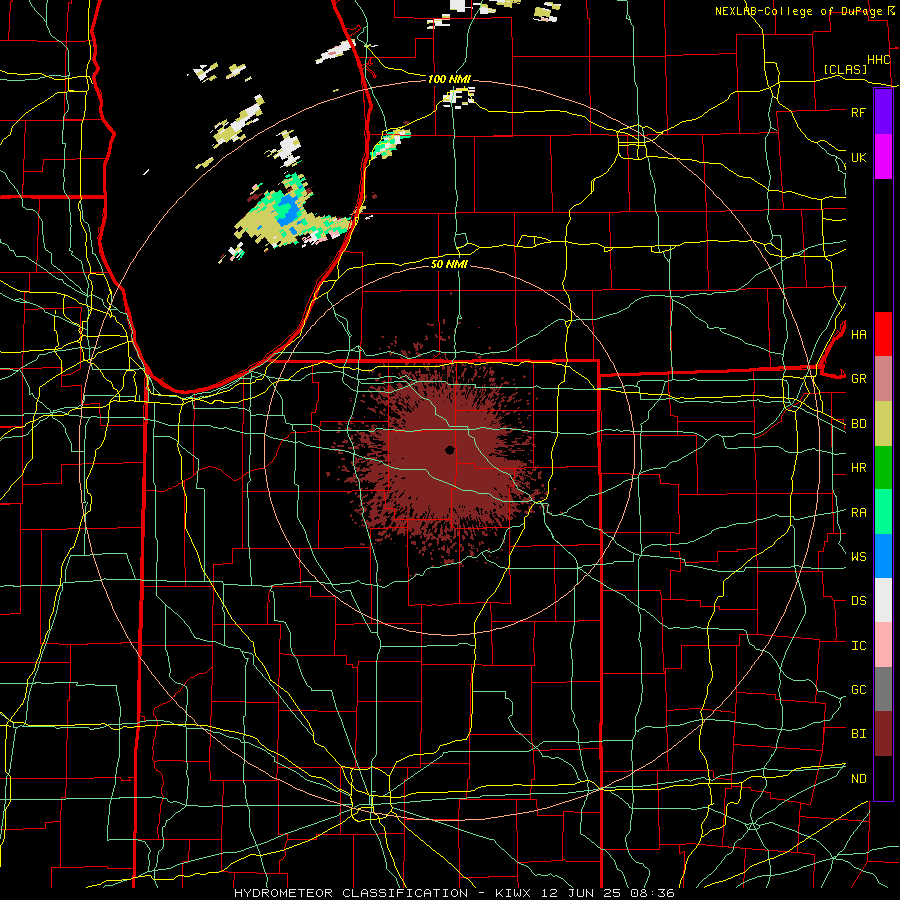900x900 pixels.
Task: Click the '[CLAS]' legend unit label
Action: 845,69
